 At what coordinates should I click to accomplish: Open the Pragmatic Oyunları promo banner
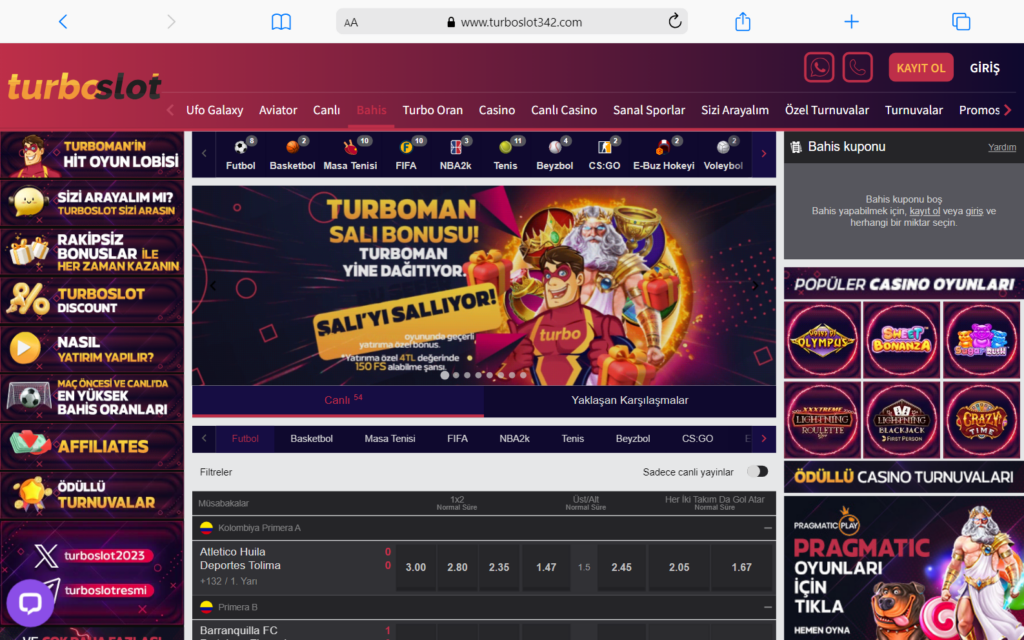pyautogui.click(x=904, y=568)
